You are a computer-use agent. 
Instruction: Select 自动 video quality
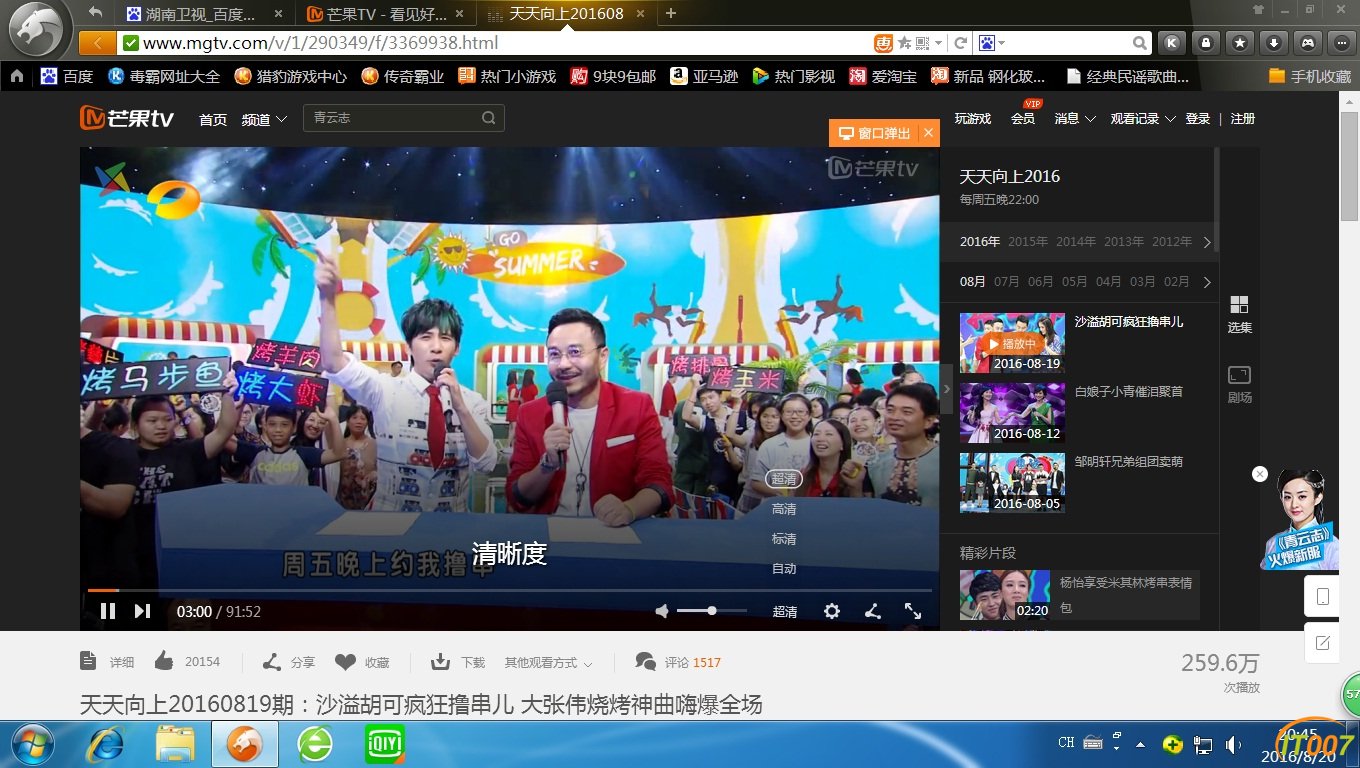(784, 569)
